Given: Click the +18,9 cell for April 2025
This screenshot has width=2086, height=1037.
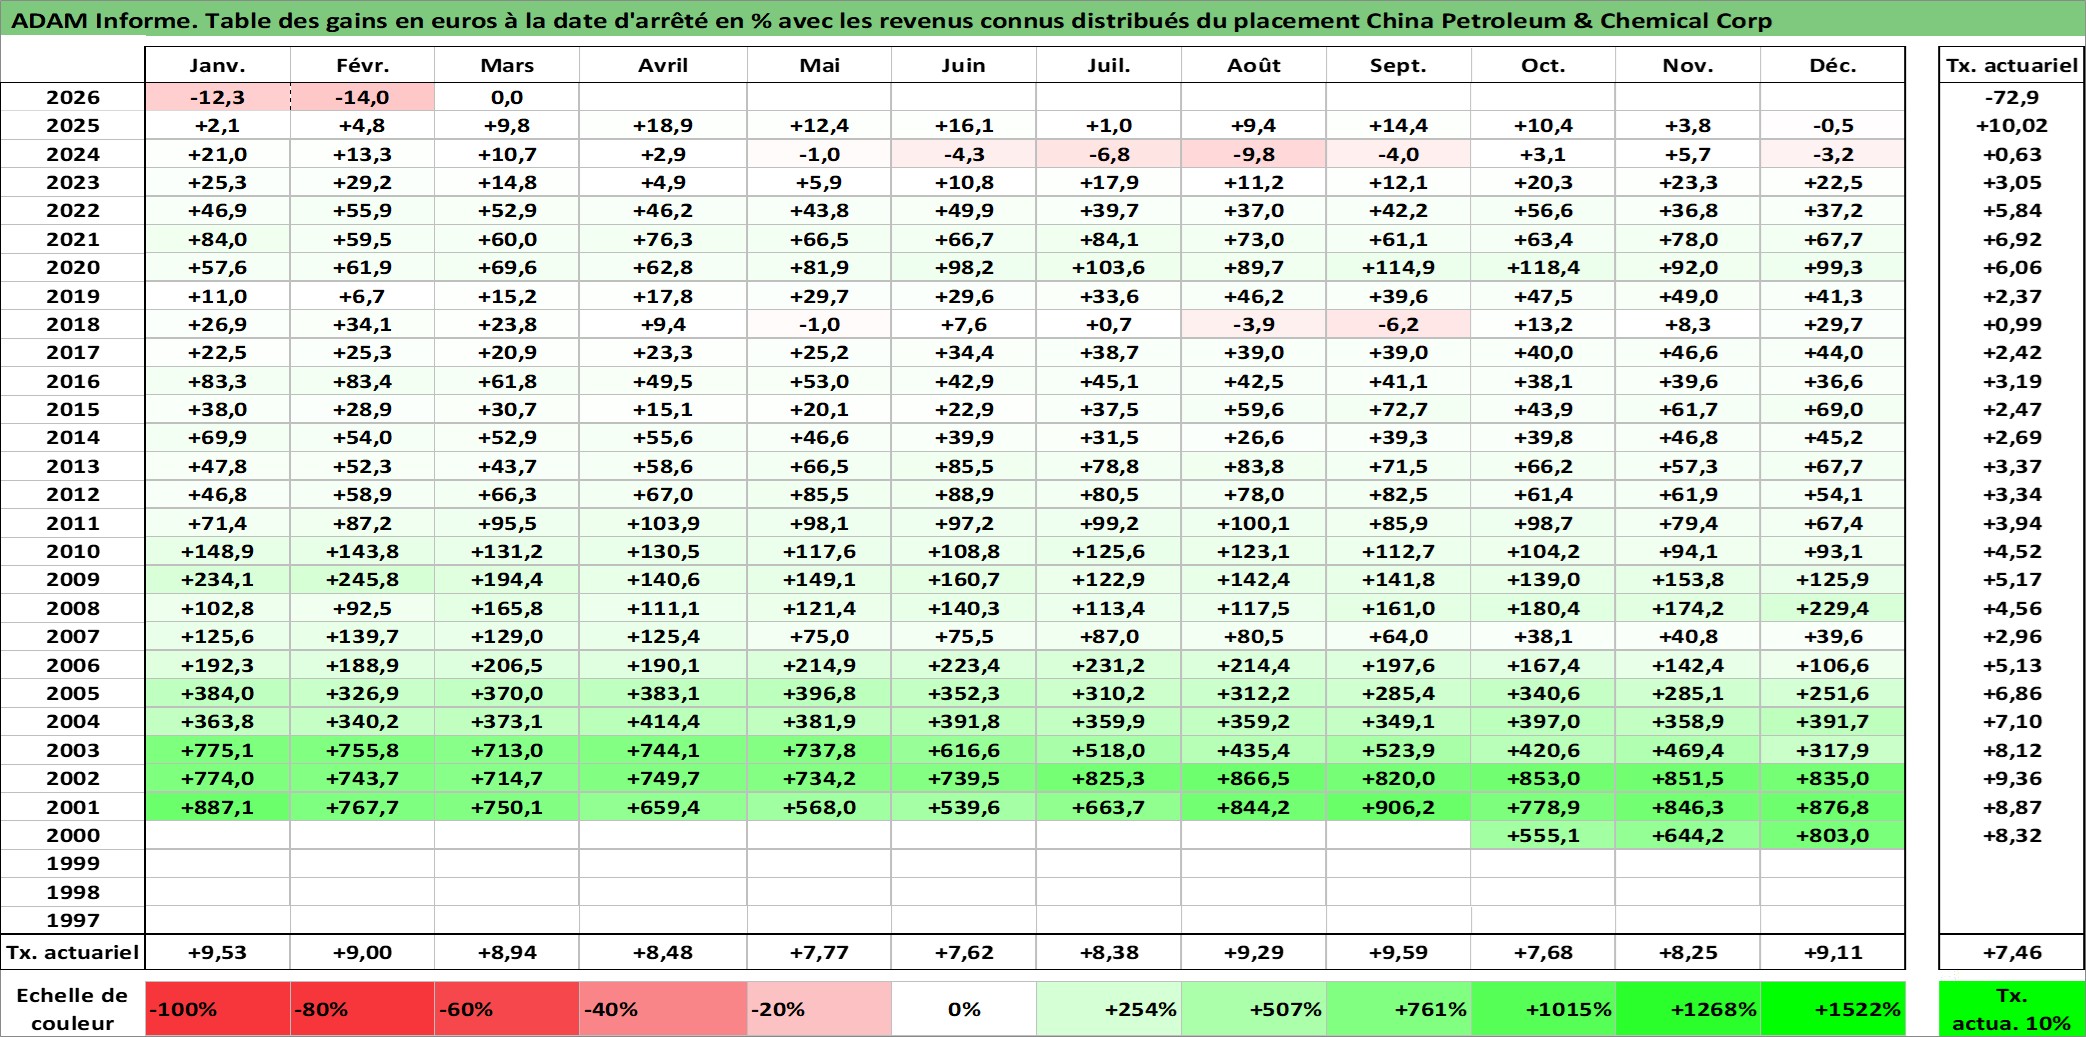Looking at the screenshot, I should pos(663,125).
